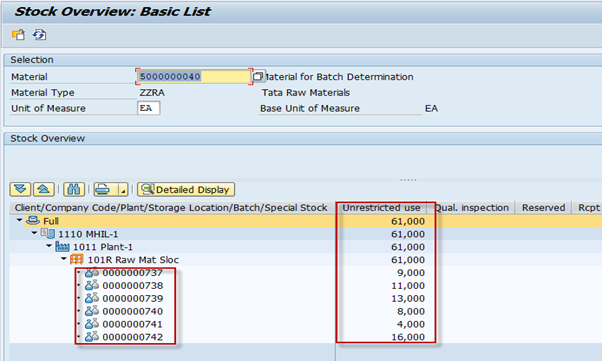Open value help next to Material field

pyautogui.click(x=258, y=76)
